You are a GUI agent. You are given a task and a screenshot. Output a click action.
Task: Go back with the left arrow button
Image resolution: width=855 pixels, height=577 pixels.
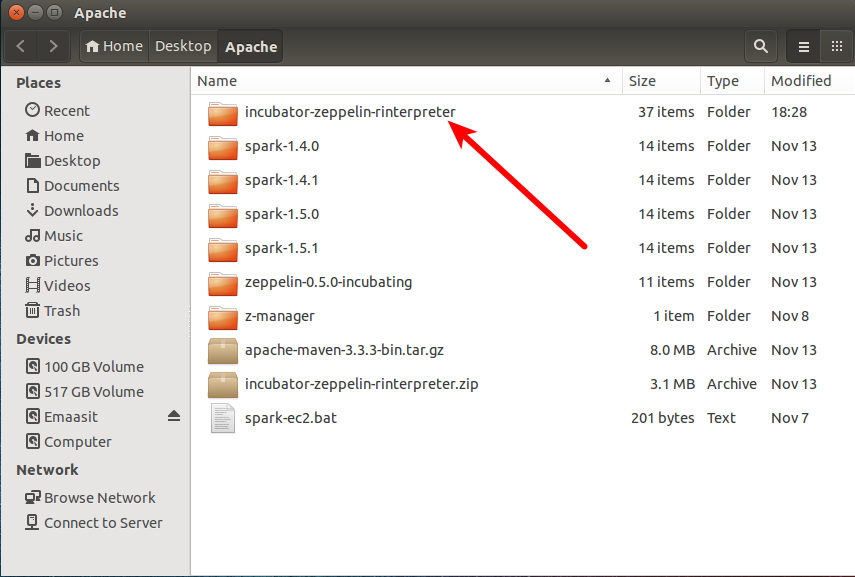21,46
